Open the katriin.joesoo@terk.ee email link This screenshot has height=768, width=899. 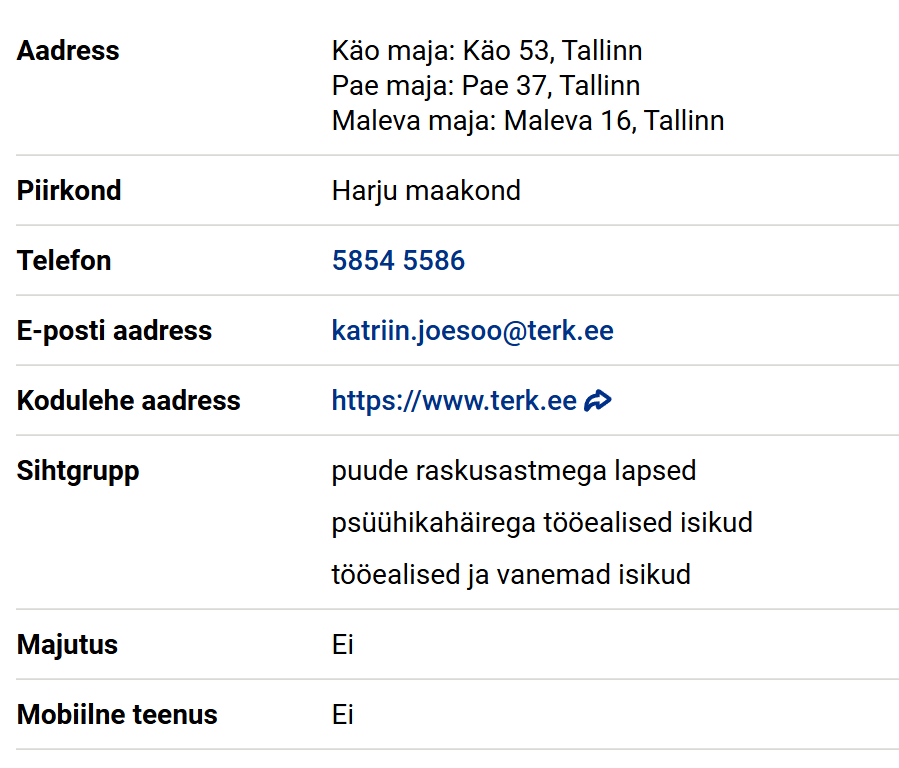472,331
